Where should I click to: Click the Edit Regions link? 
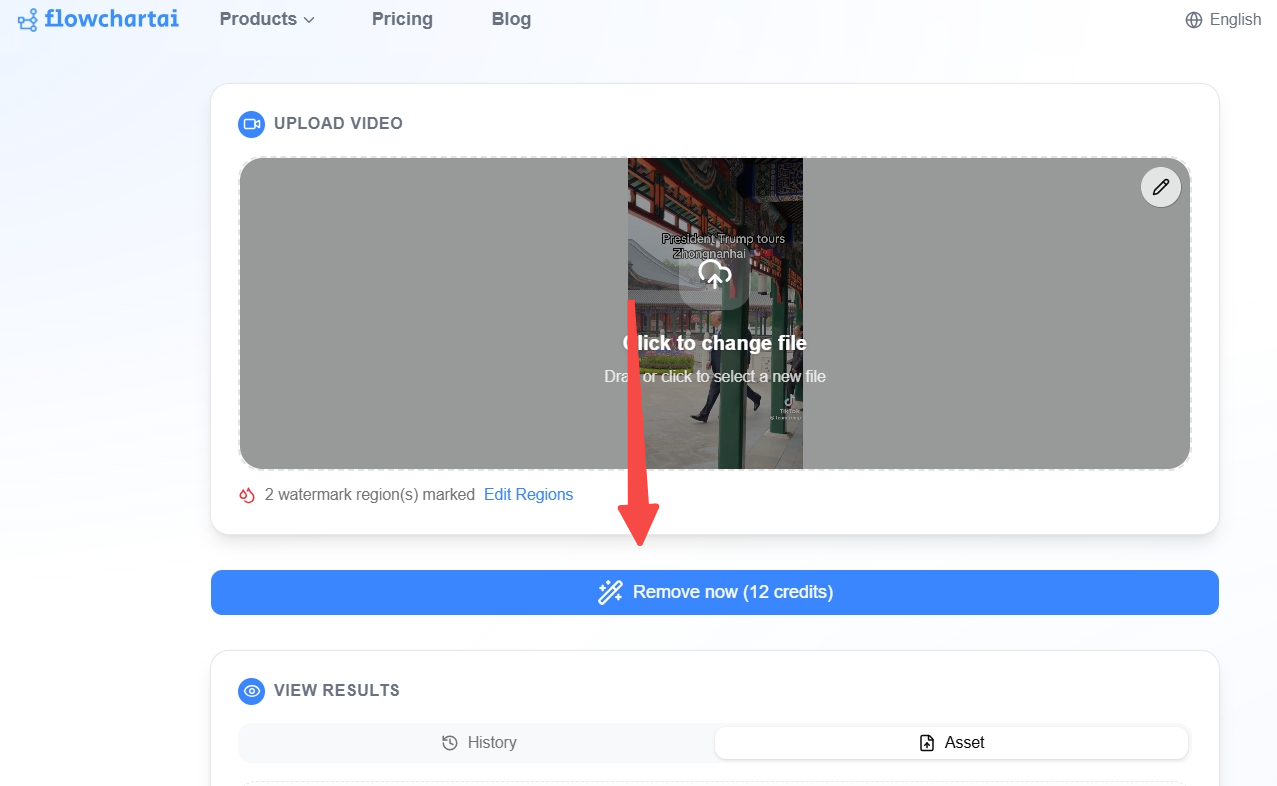(528, 494)
